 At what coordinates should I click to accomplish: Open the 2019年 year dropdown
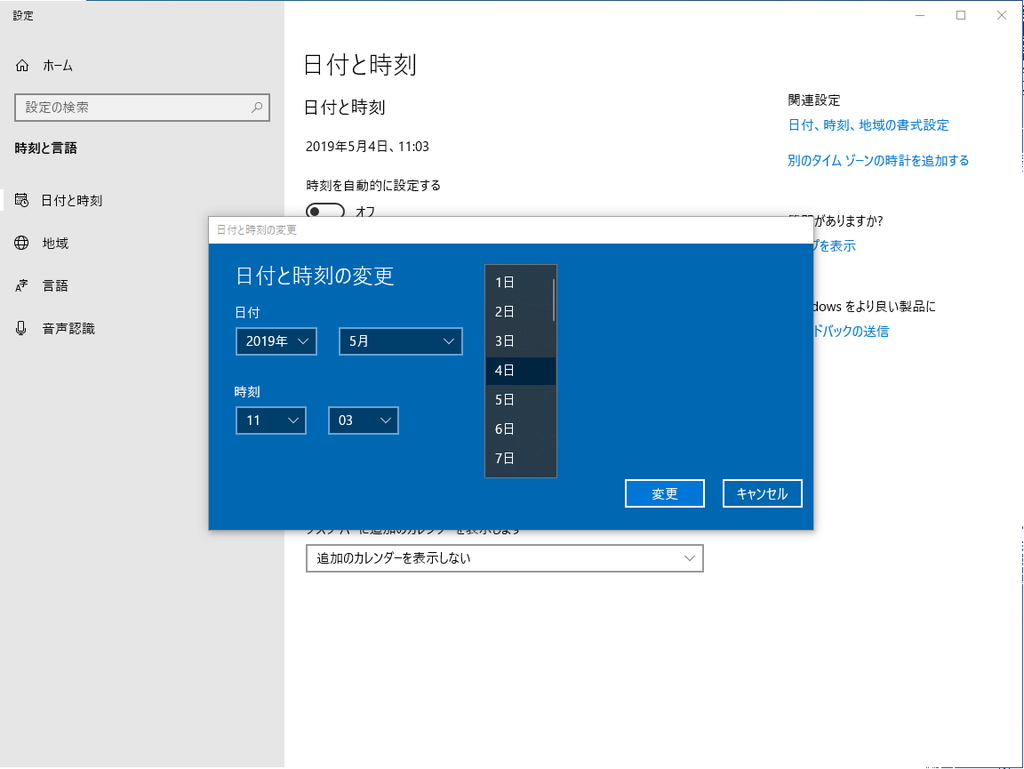coord(276,341)
